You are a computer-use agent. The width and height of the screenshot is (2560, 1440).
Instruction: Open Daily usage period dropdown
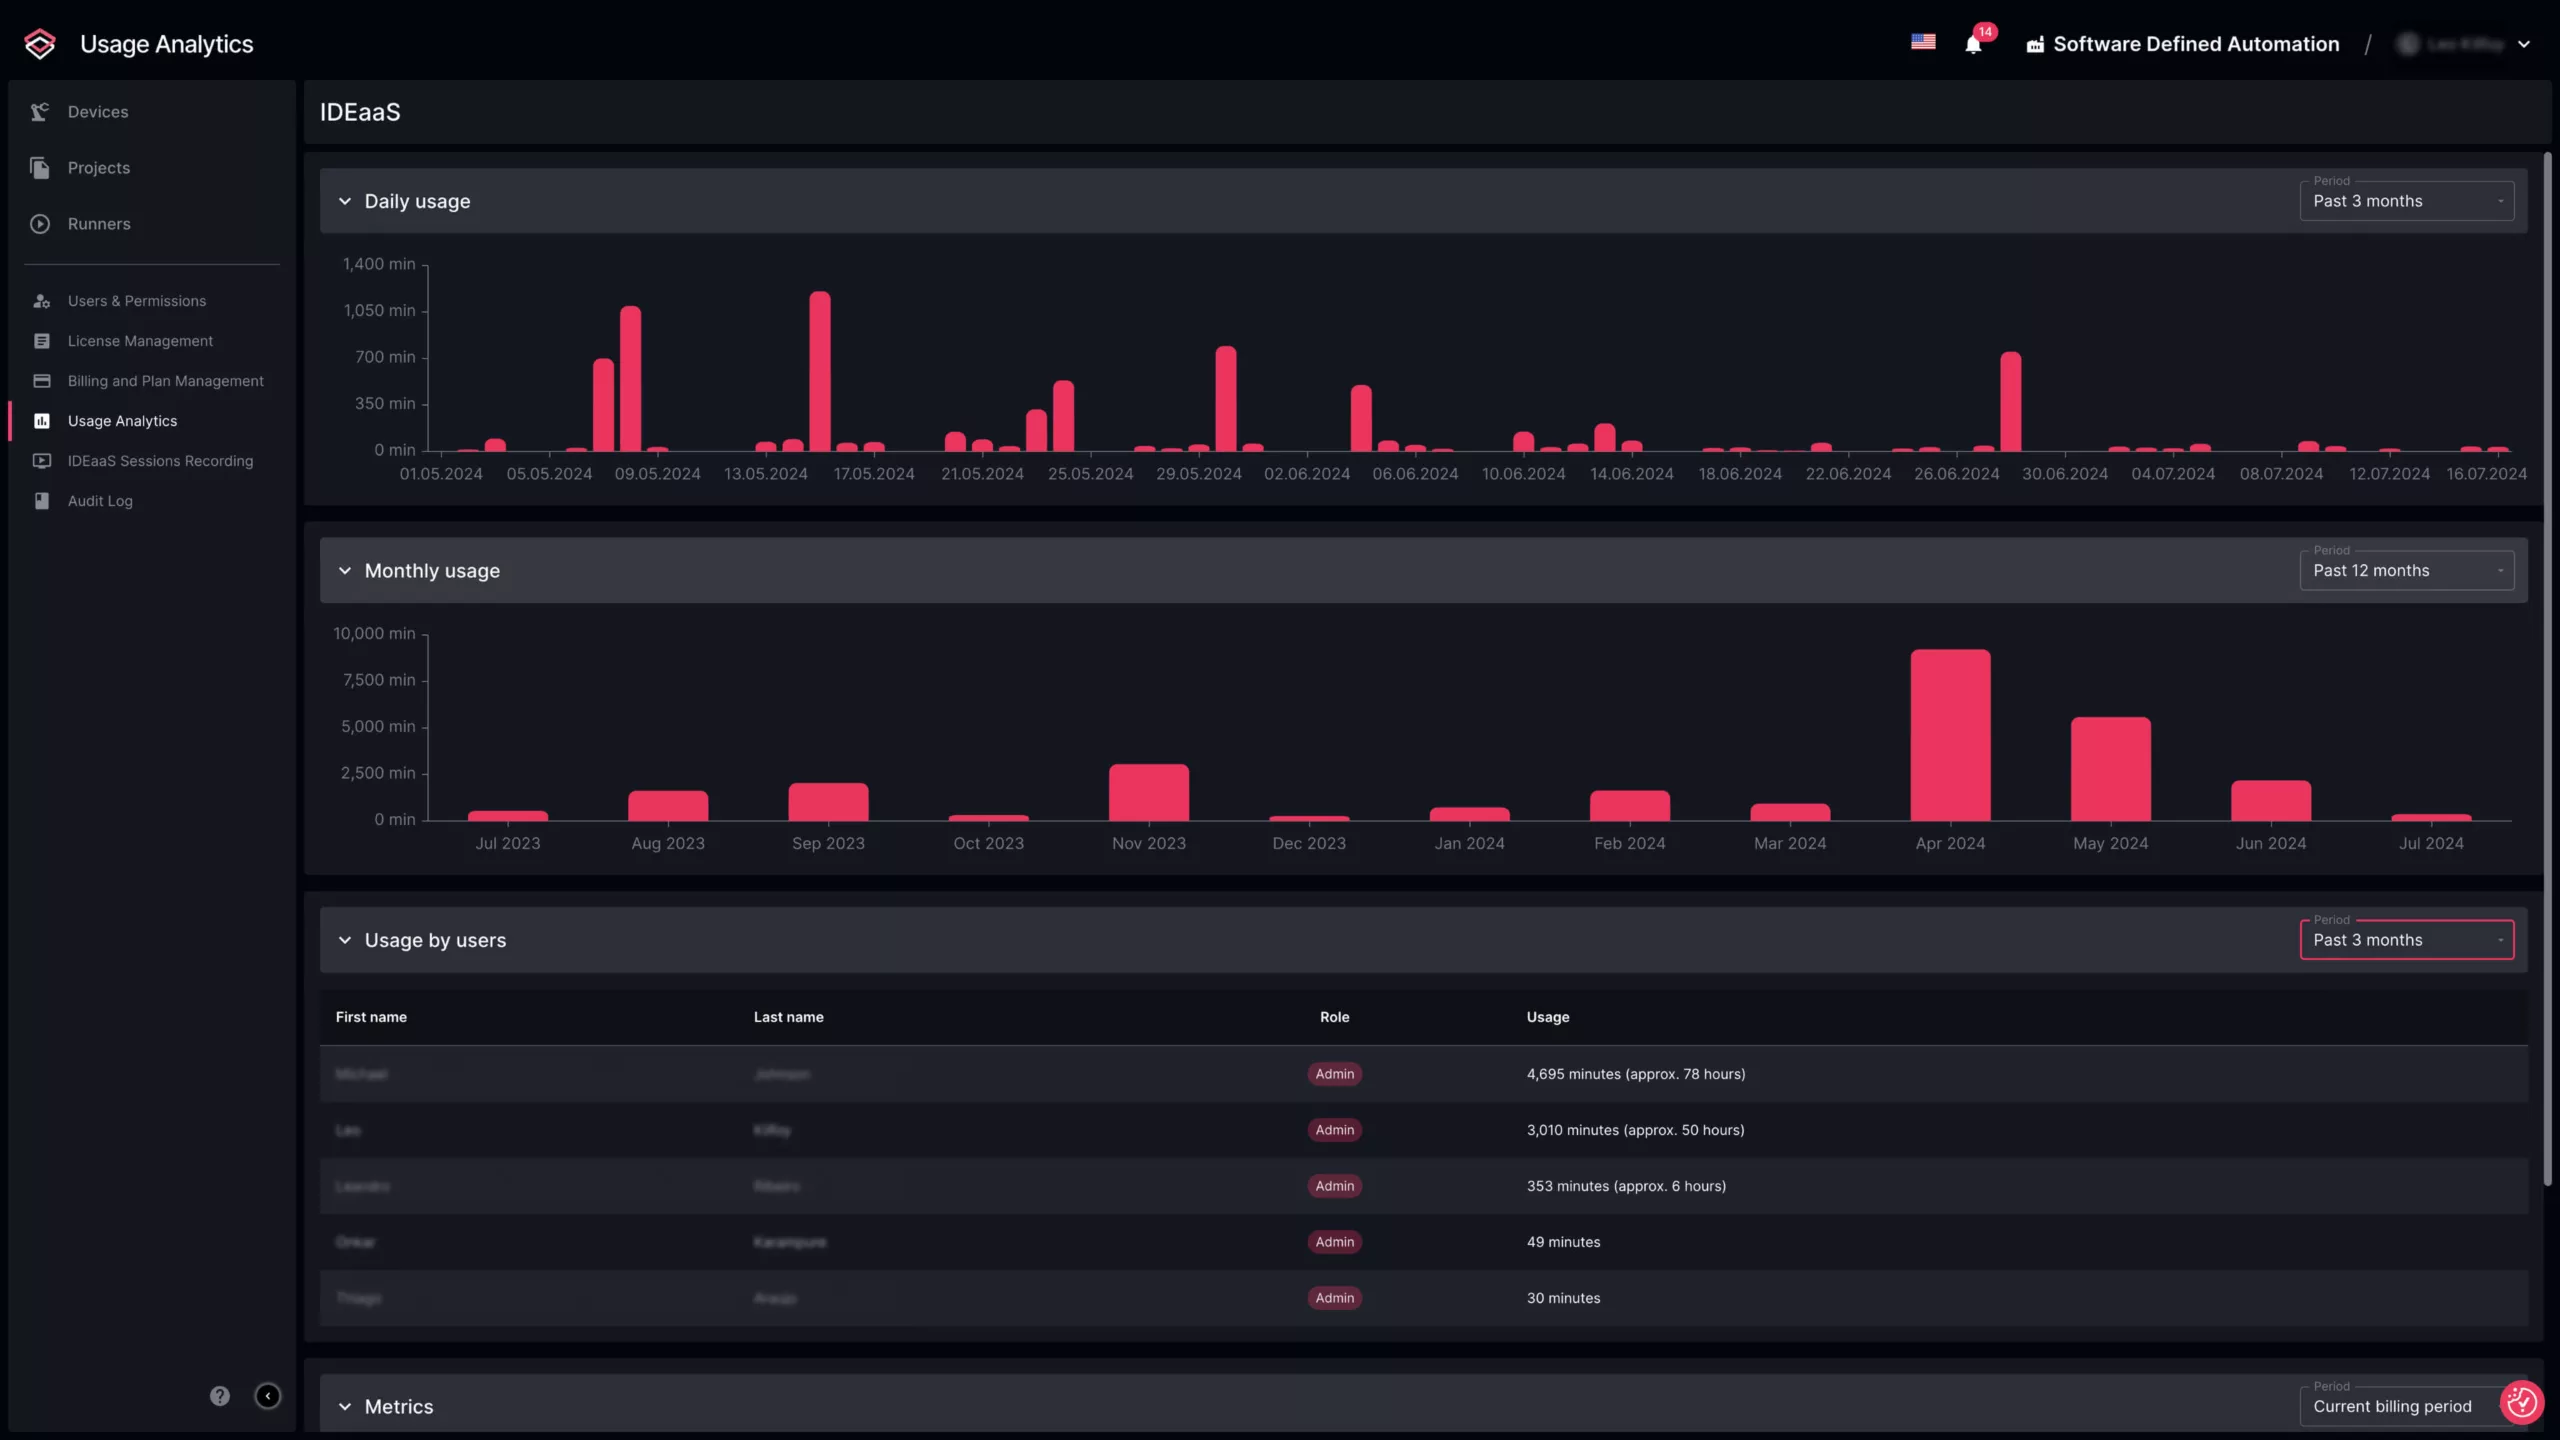pyautogui.click(x=2406, y=201)
